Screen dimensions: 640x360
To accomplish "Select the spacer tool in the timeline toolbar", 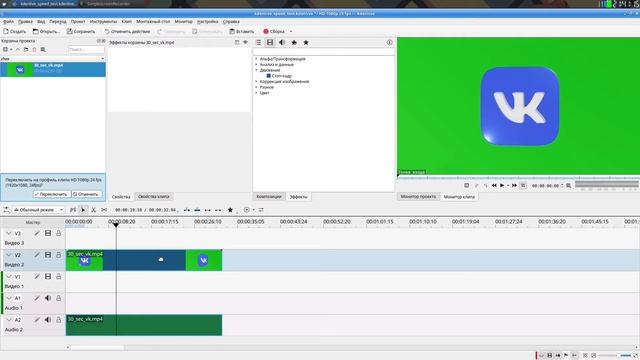I will pyautogui.click(x=104, y=210).
